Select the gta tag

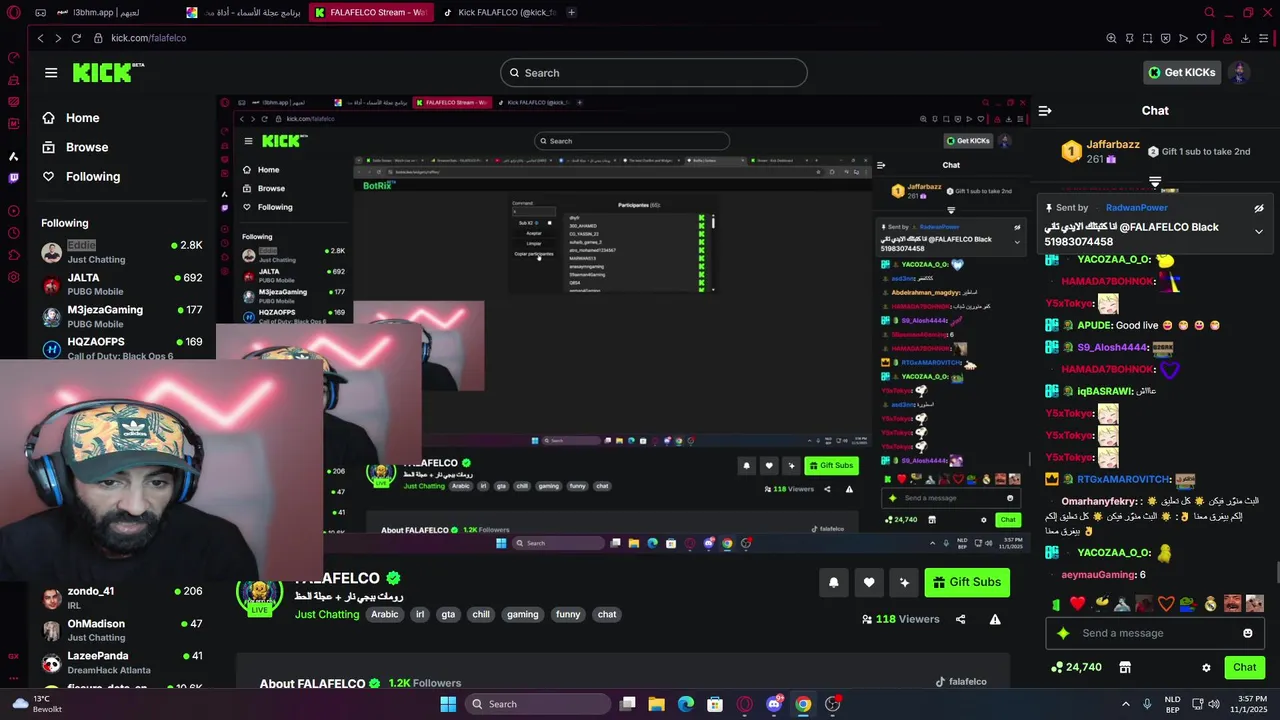click(448, 614)
